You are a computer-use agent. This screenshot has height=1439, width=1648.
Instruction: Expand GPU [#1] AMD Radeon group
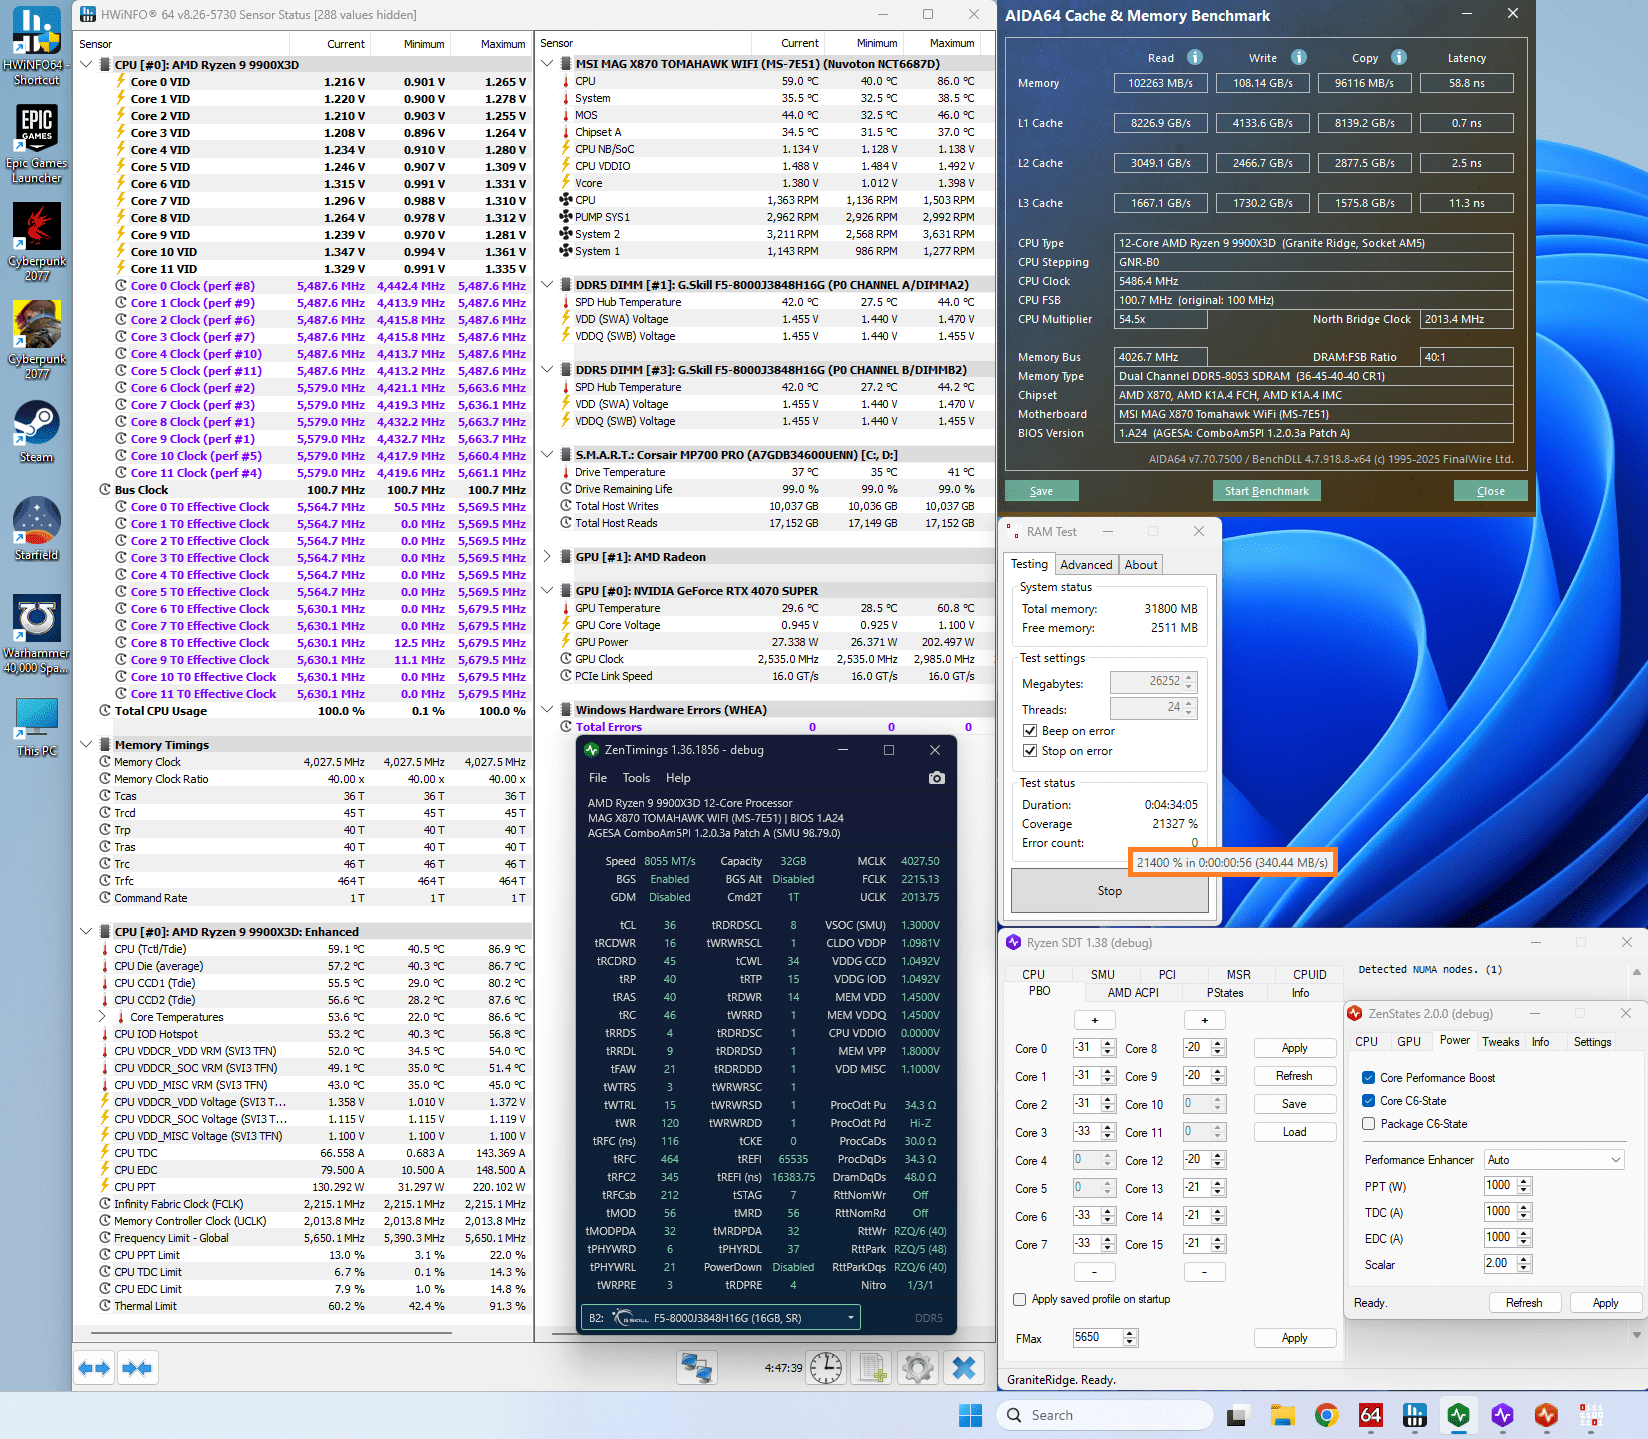[548, 557]
